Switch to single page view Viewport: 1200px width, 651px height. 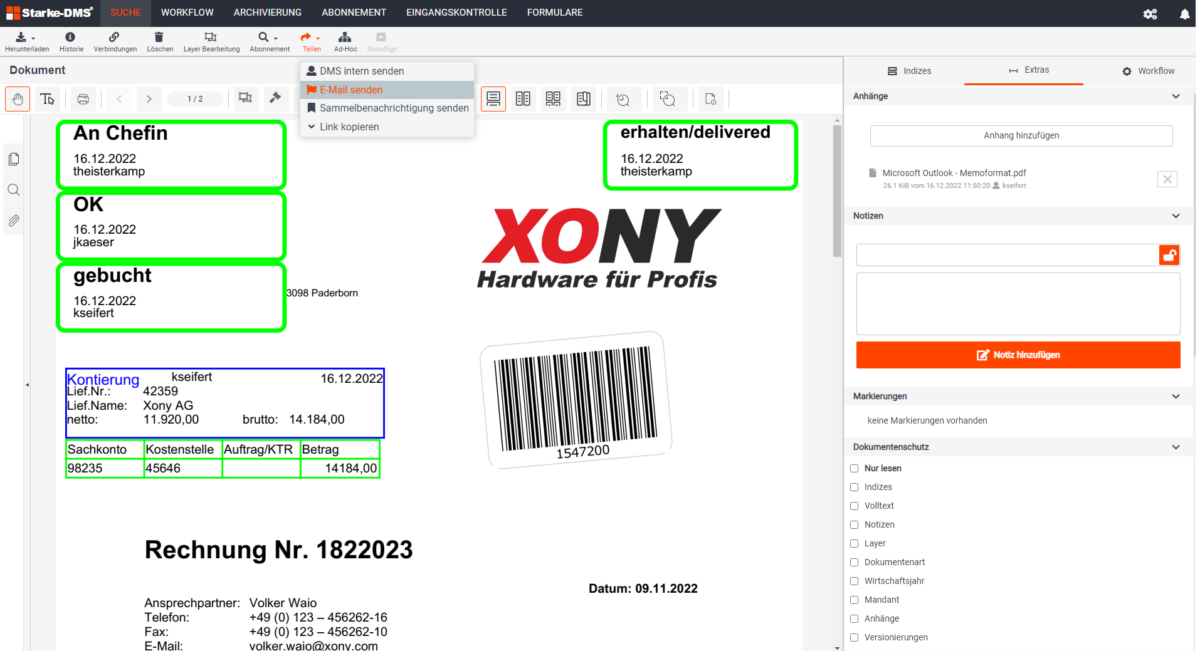493,99
